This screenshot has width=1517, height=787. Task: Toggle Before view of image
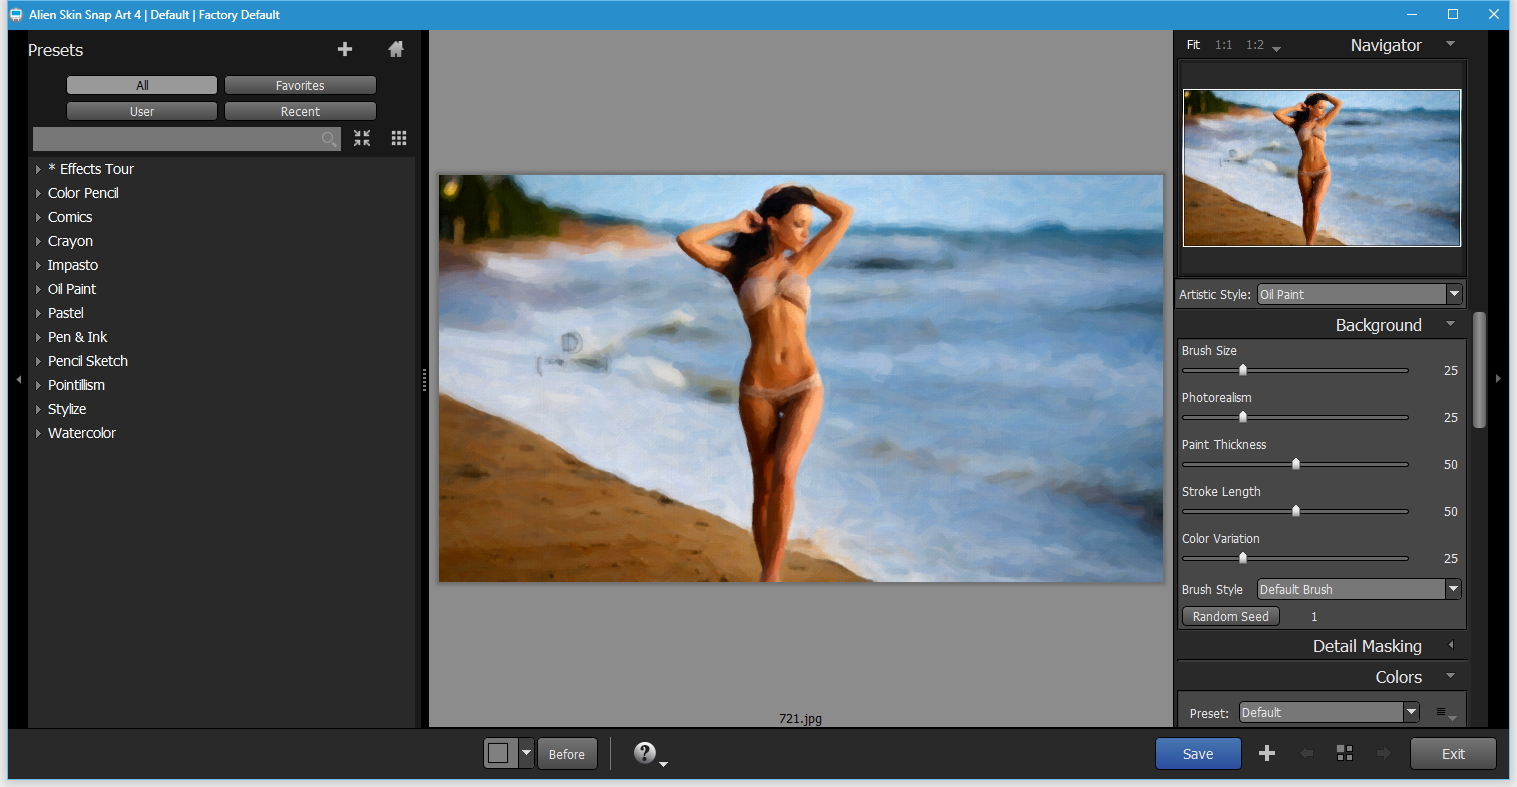click(x=567, y=754)
